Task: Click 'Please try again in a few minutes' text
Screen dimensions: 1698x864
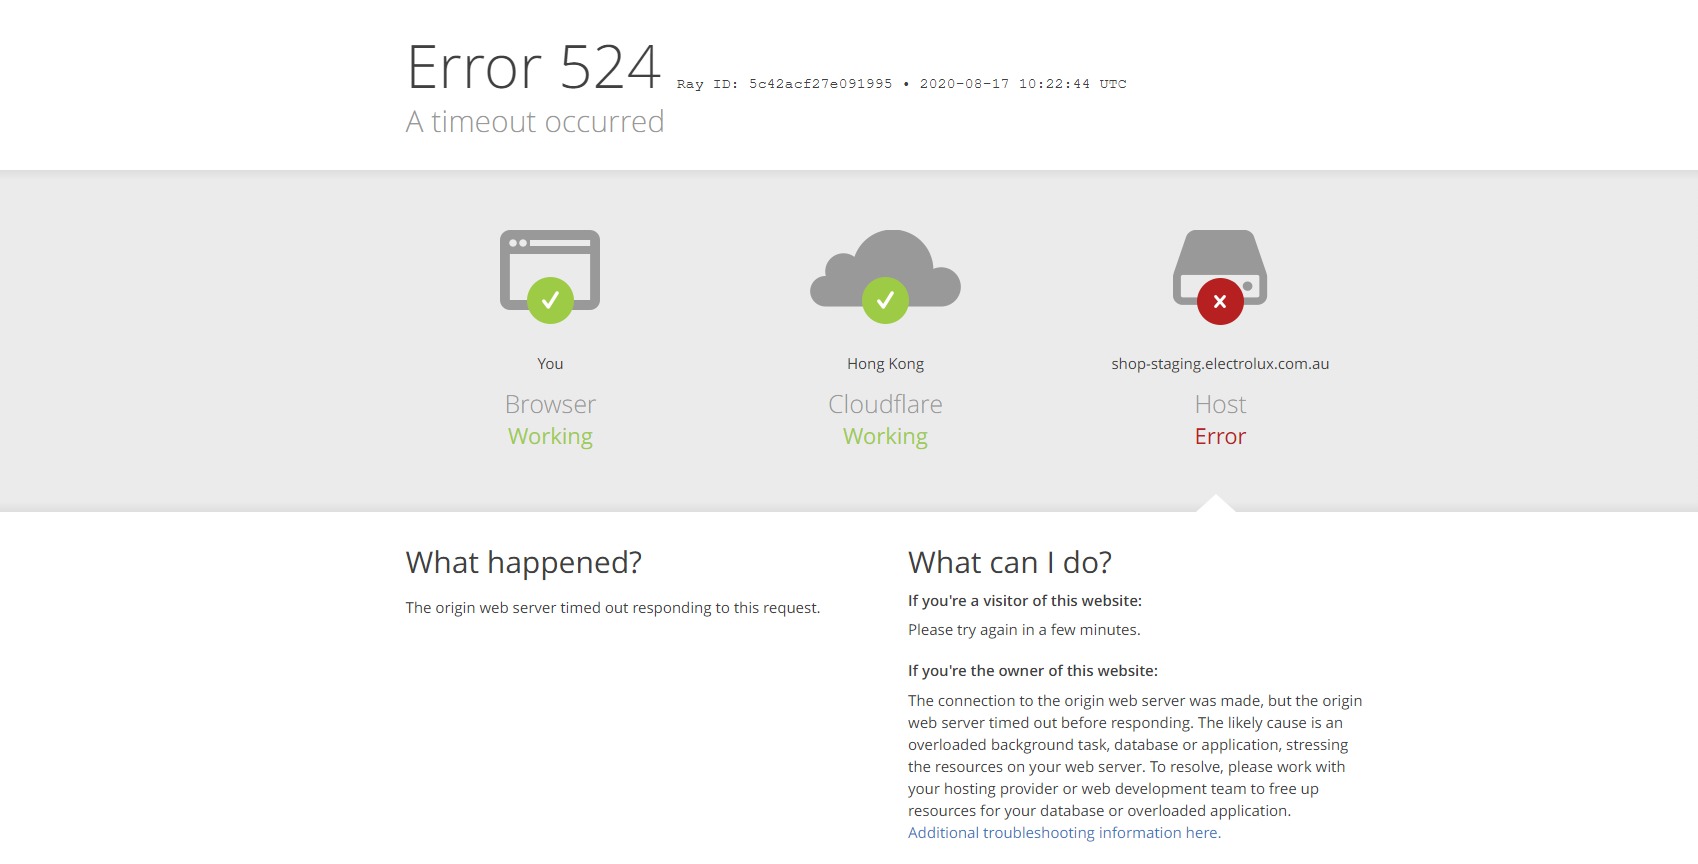Action: click(1024, 630)
